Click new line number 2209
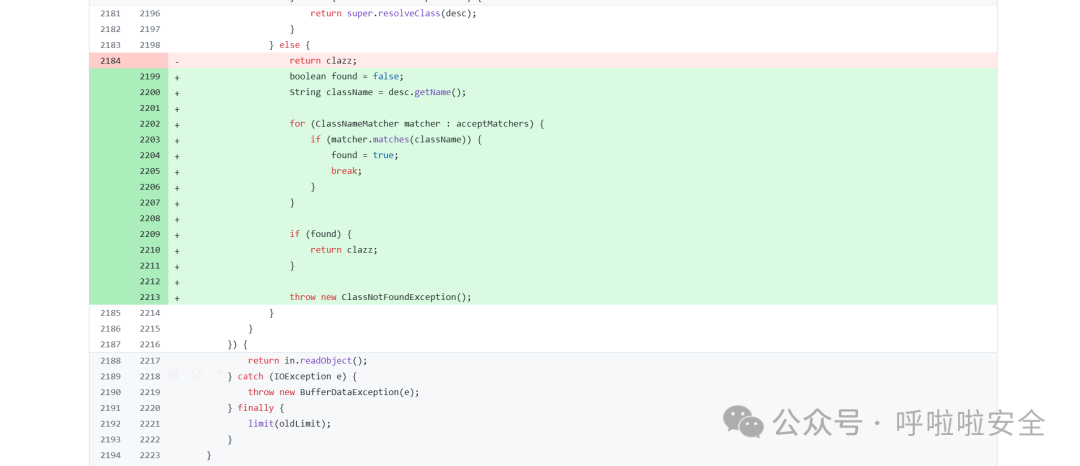 149,234
